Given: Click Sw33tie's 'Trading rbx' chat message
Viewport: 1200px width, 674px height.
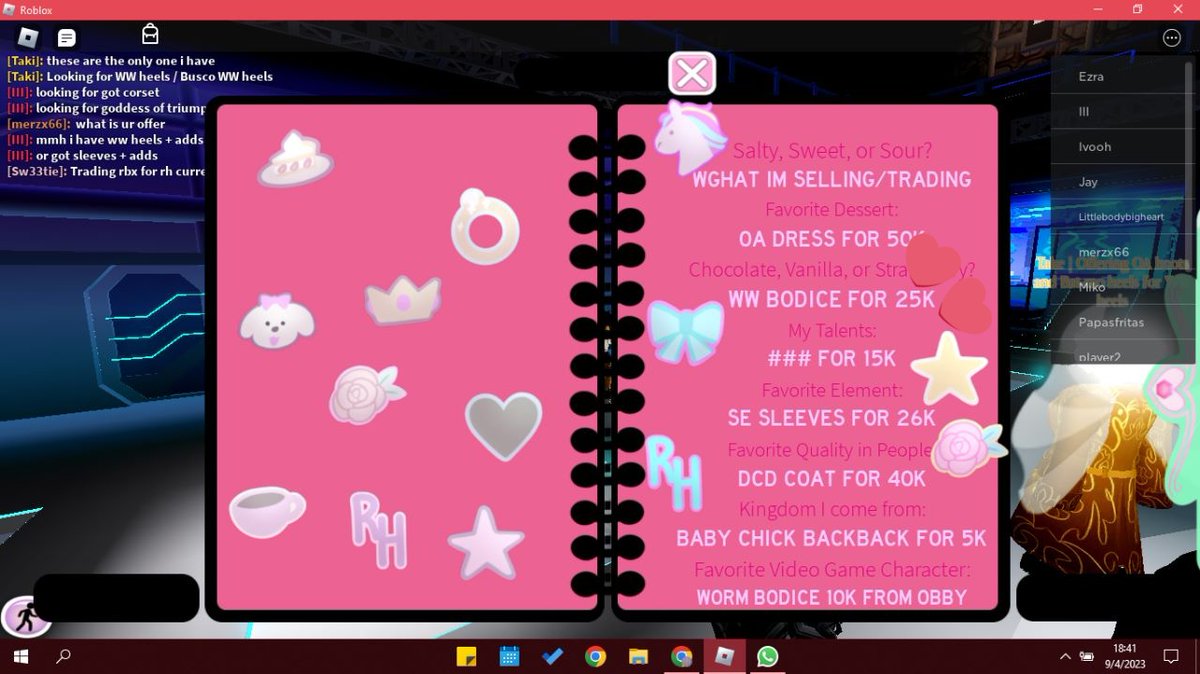Looking at the screenshot, I should coord(106,171).
